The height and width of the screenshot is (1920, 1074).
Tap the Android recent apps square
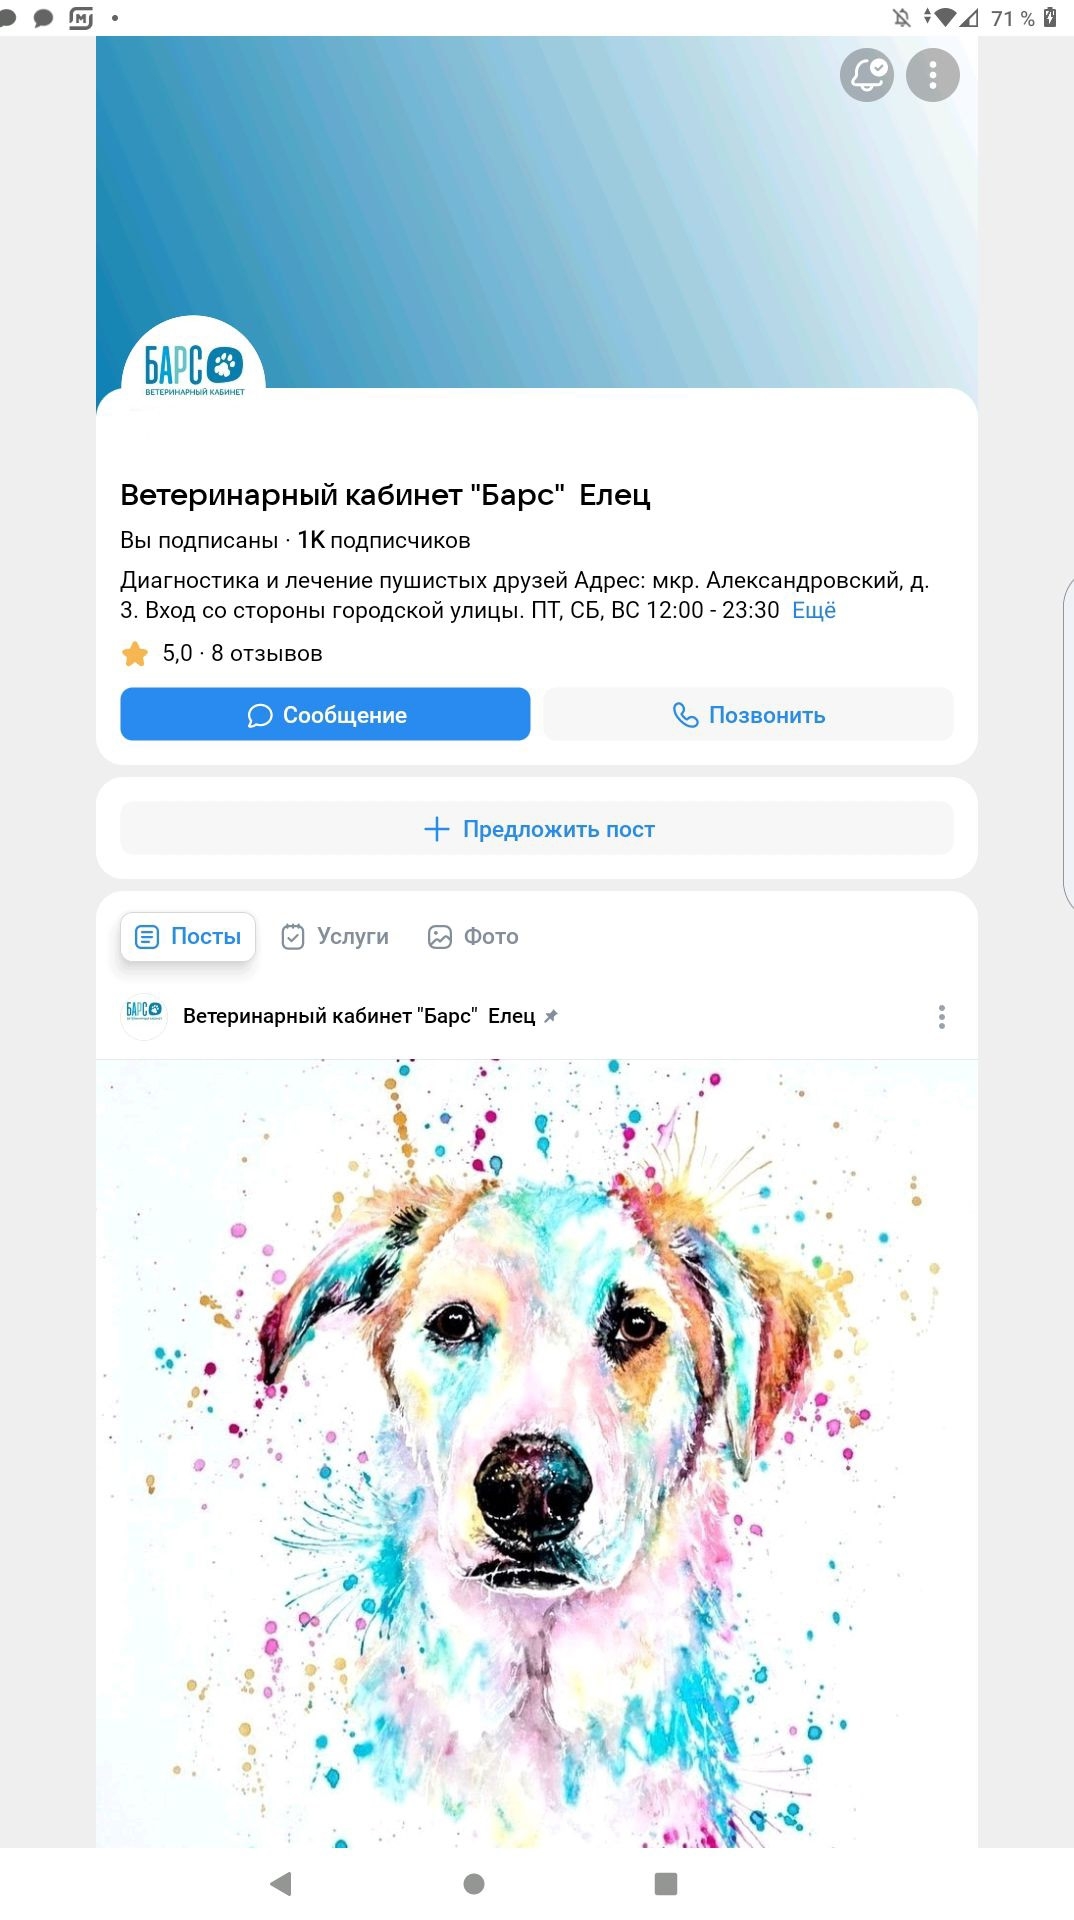[x=666, y=1884]
